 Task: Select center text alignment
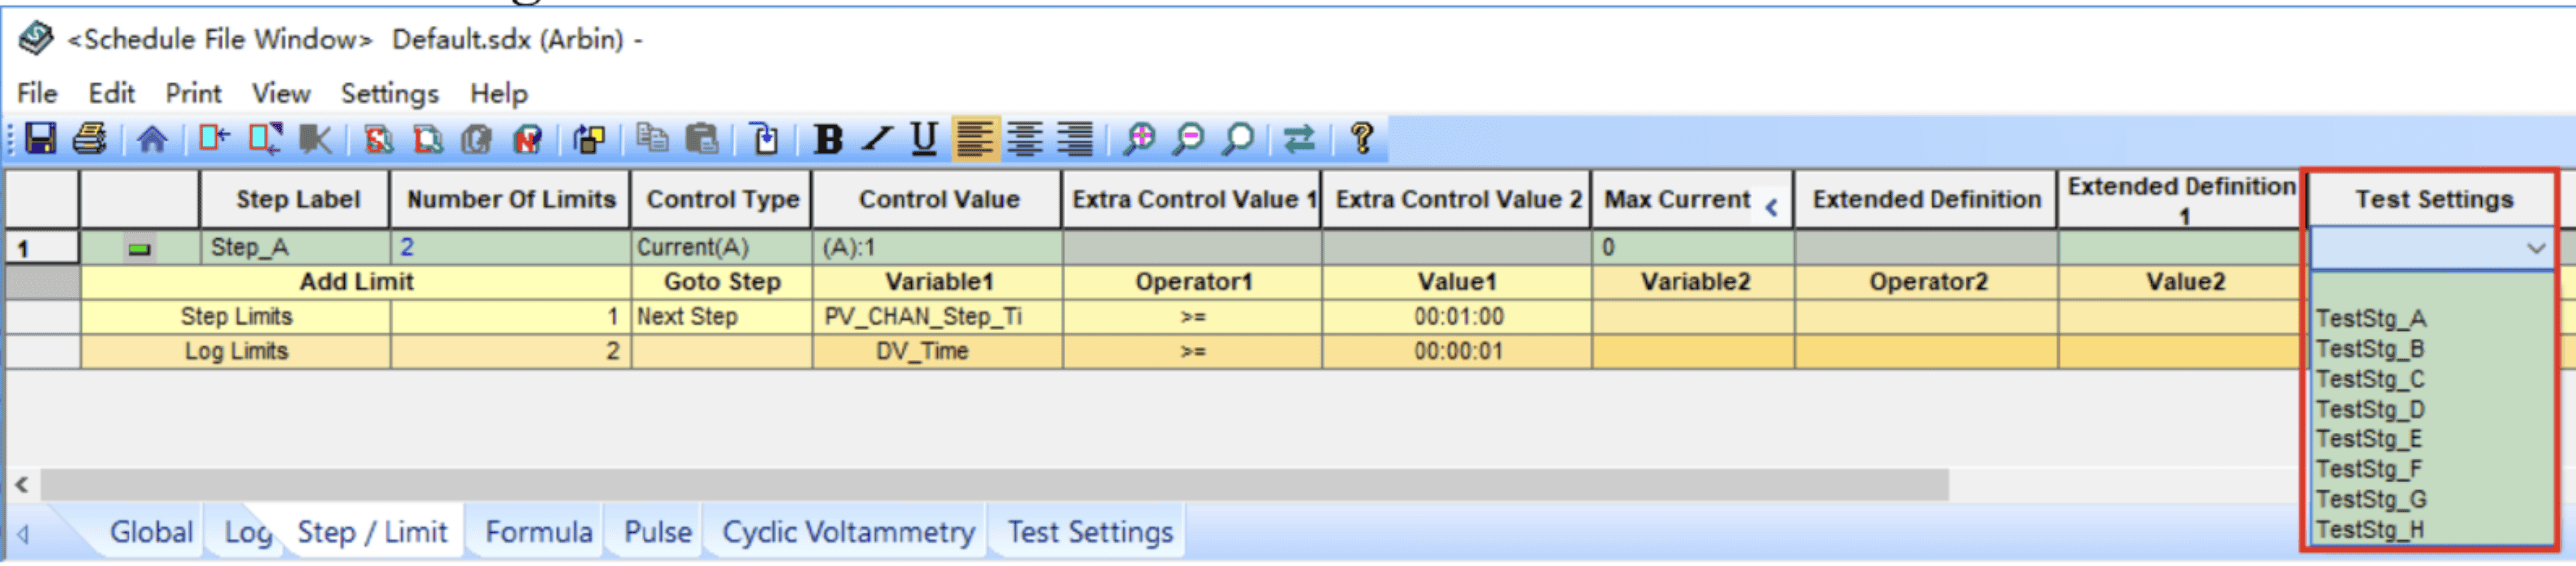pos(1024,138)
